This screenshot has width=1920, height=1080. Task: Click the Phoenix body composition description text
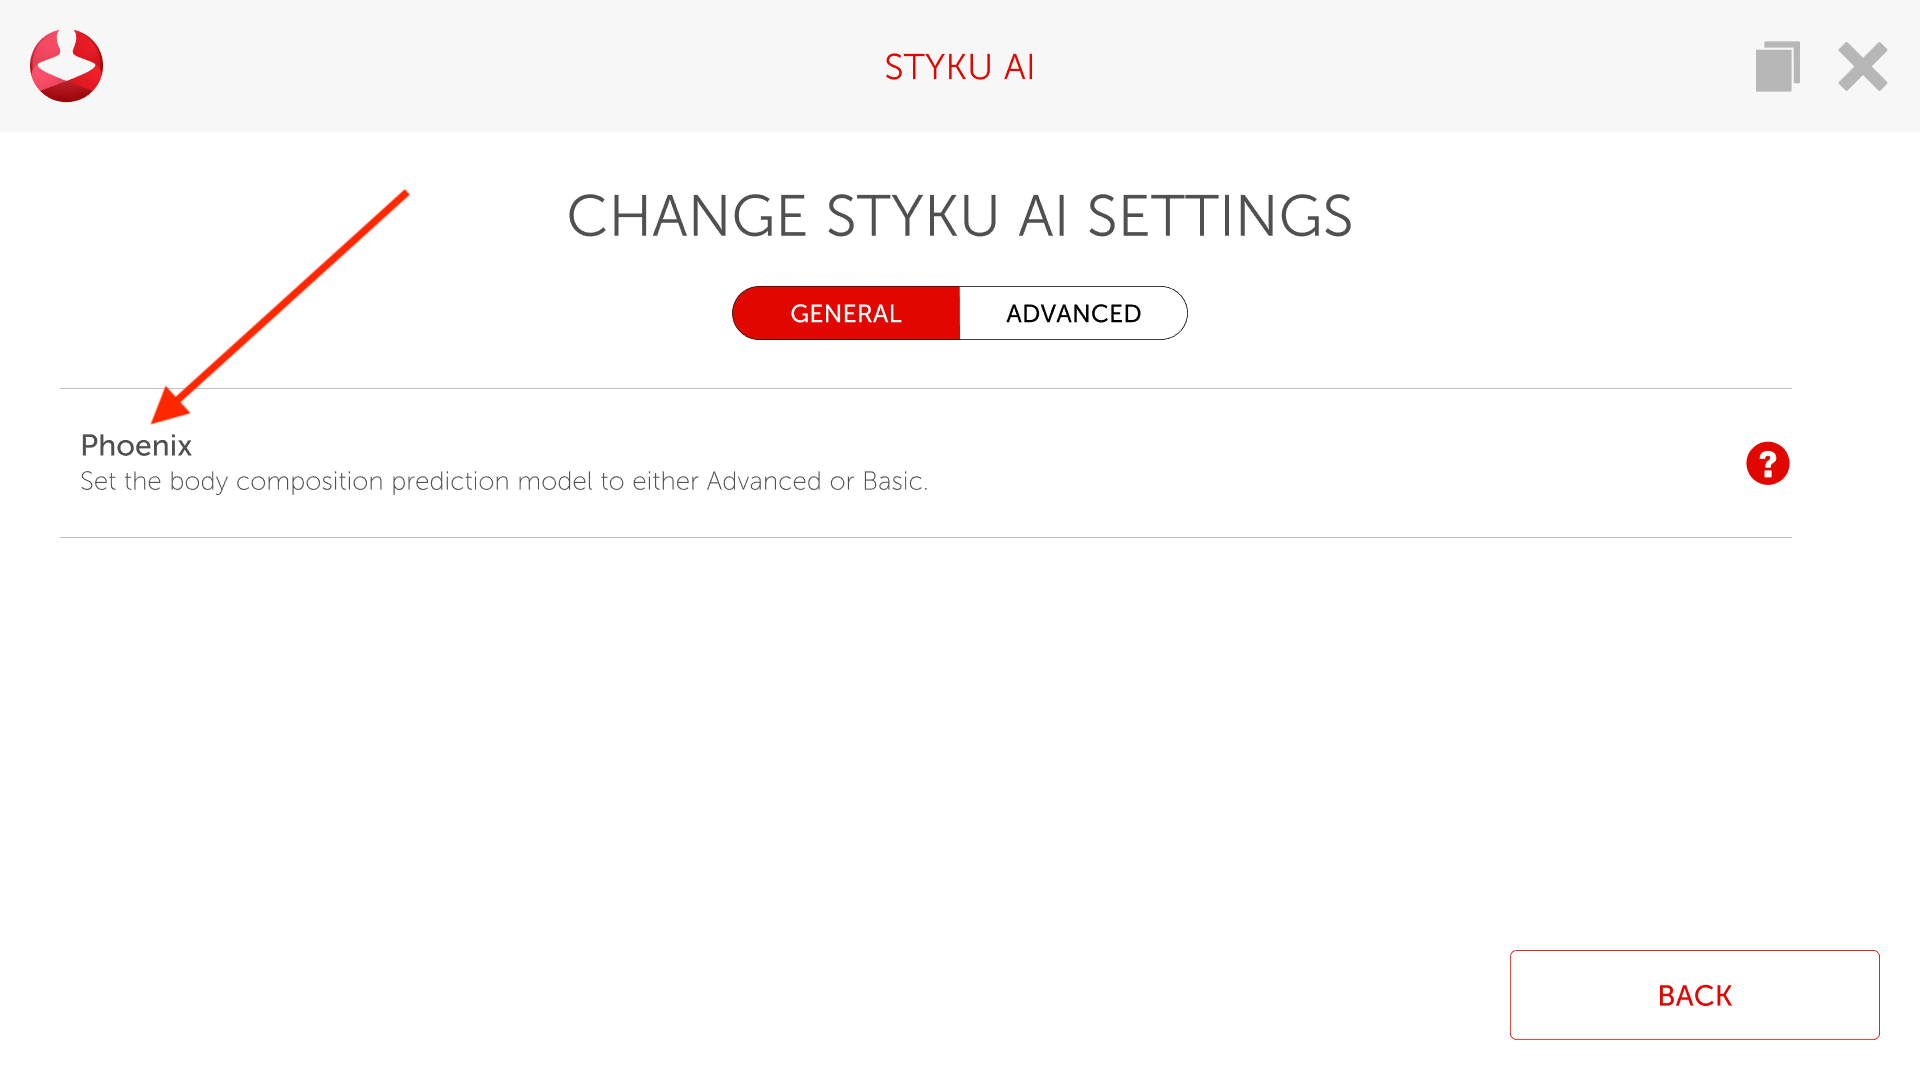pyautogui.click(x=504, y=482)
